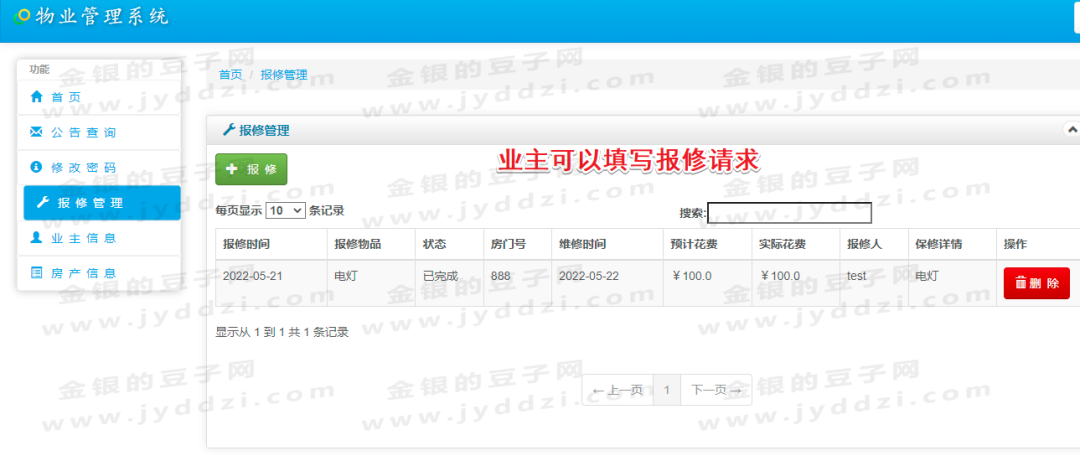Viewport: 1080px width, 461px height.
Task: Click the 物业管理系统 logo icon
Action: point(22,16)
